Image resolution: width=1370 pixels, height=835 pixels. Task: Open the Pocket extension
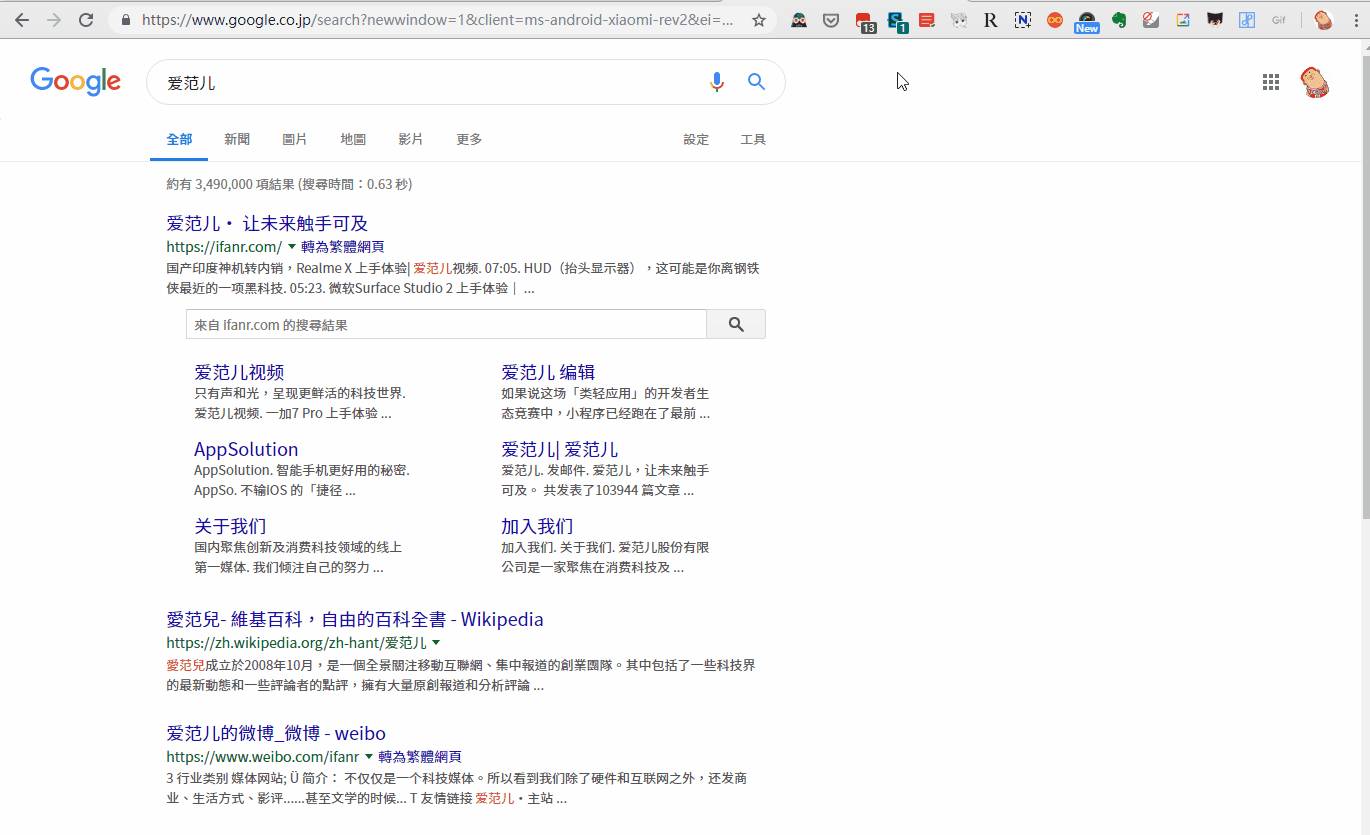click(831, 20)
